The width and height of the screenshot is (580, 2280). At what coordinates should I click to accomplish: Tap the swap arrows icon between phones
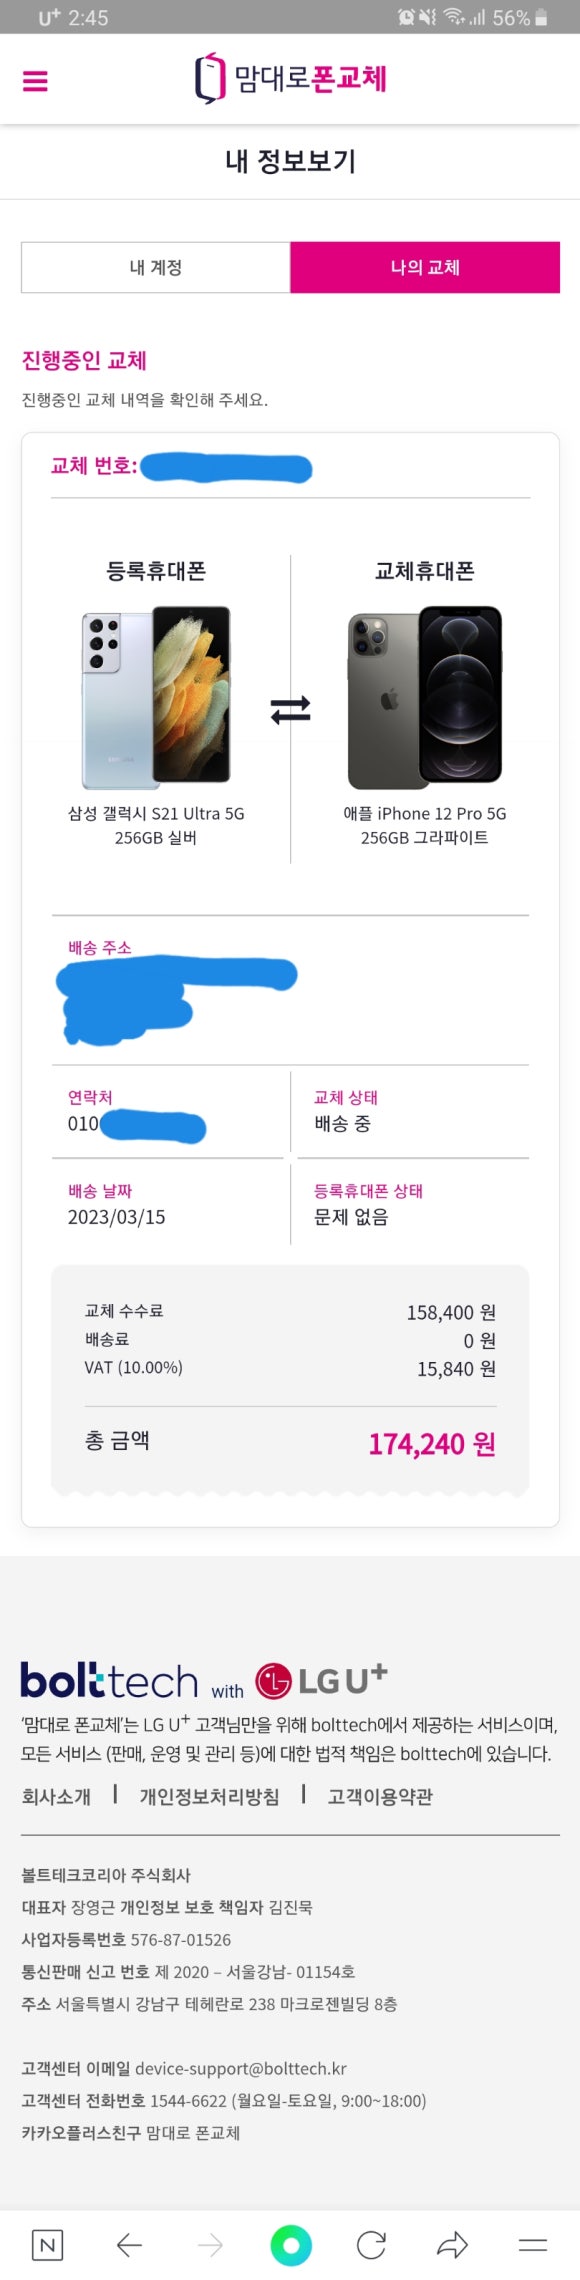click(x=290, y=710)
